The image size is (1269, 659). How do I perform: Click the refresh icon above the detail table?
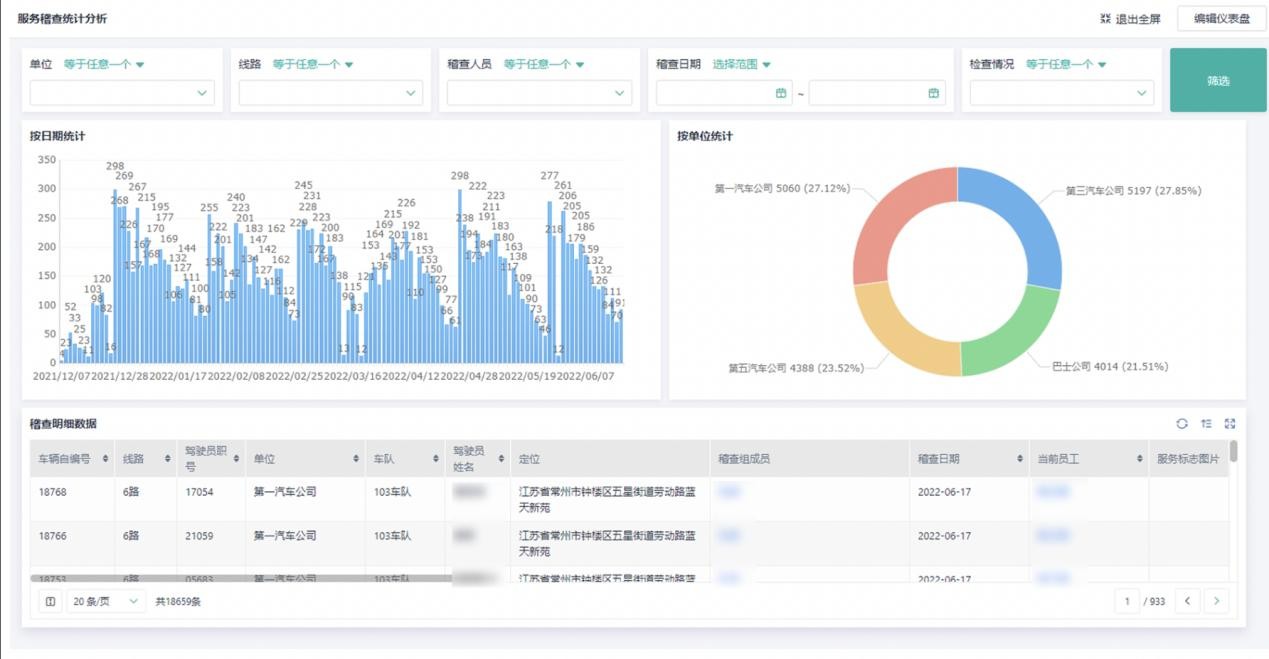pyautogui.click(x=1182, y=424)
